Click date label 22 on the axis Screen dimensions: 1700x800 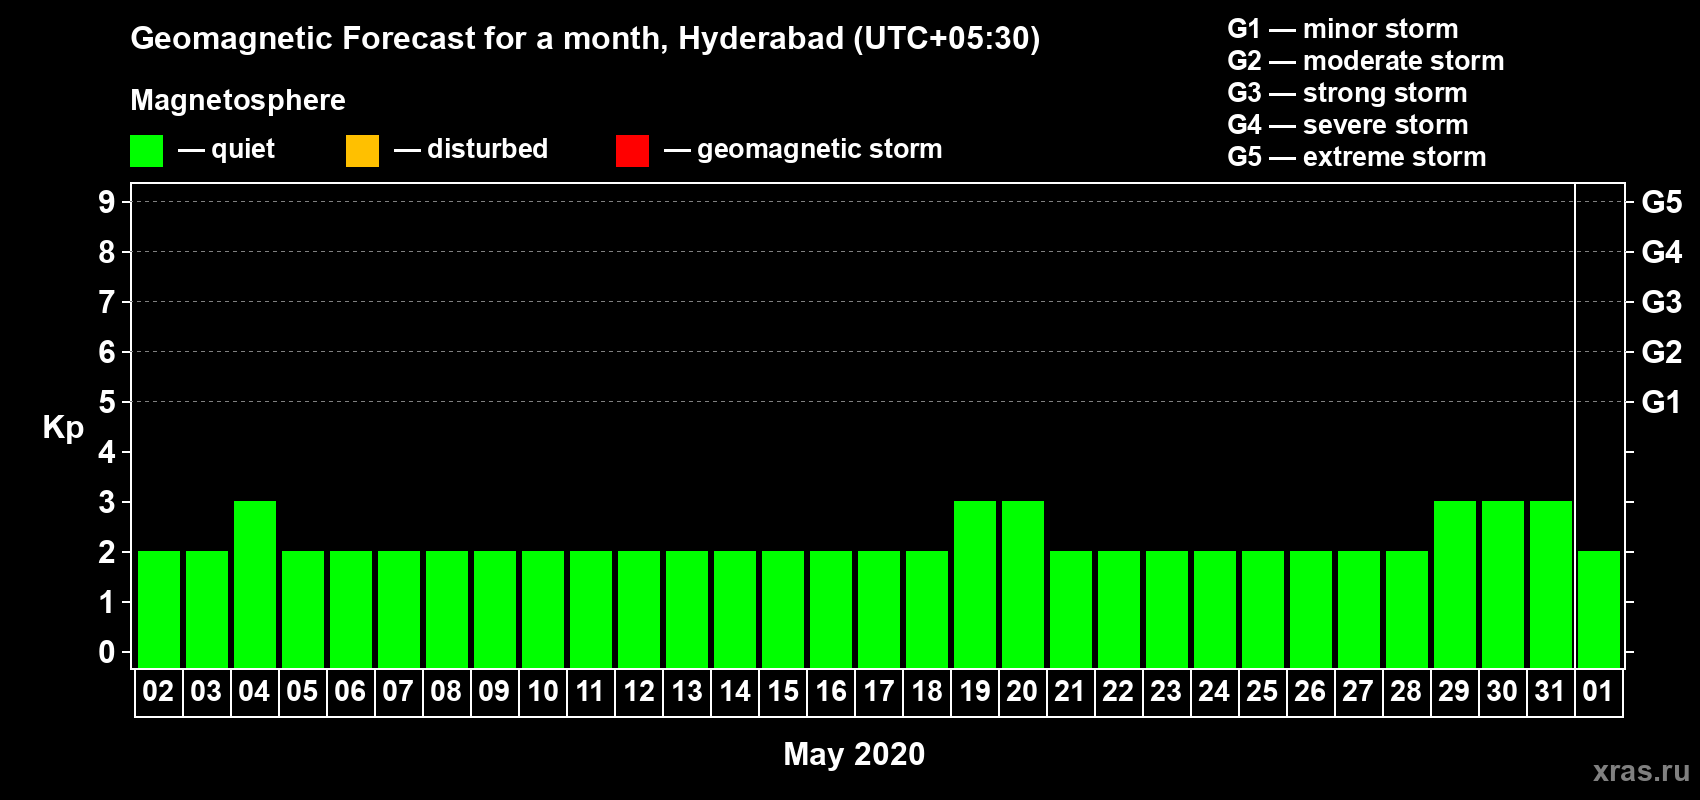[x=1118, y=691]
